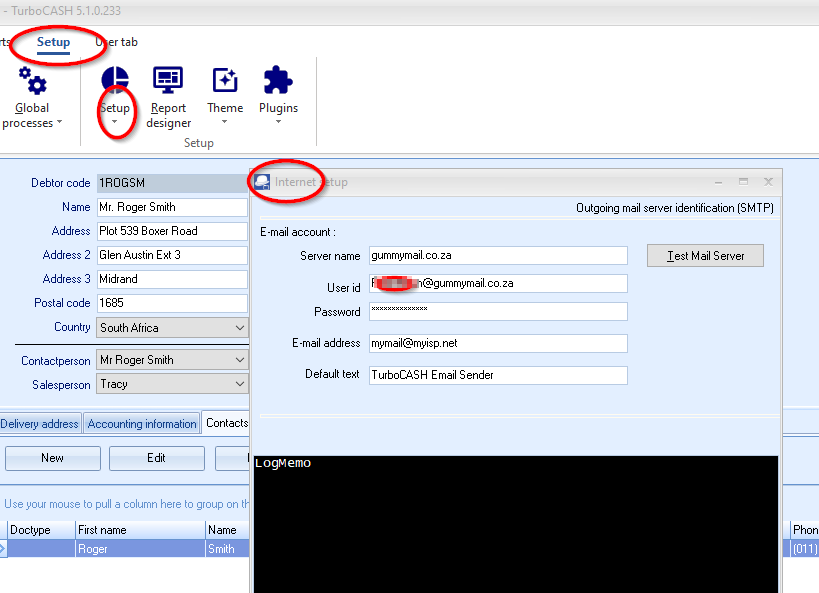Image resolution: width=819 pixels, height=593 pixels.
Task: Click the Postal code field
Action: pos(172,303)
